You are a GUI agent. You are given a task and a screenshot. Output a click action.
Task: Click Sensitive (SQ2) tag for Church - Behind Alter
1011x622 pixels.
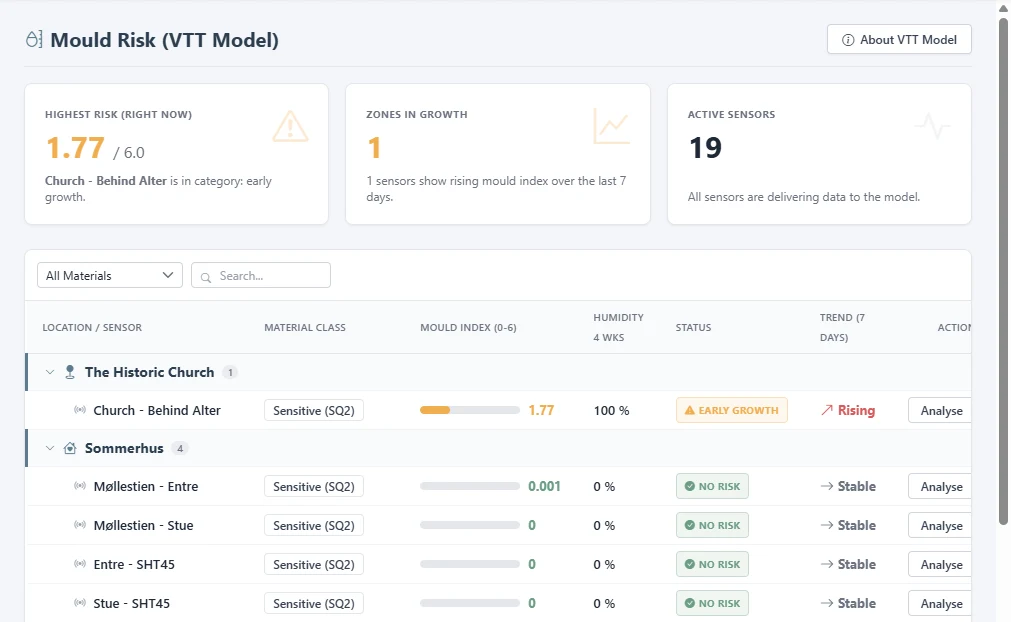click(314, 411)
